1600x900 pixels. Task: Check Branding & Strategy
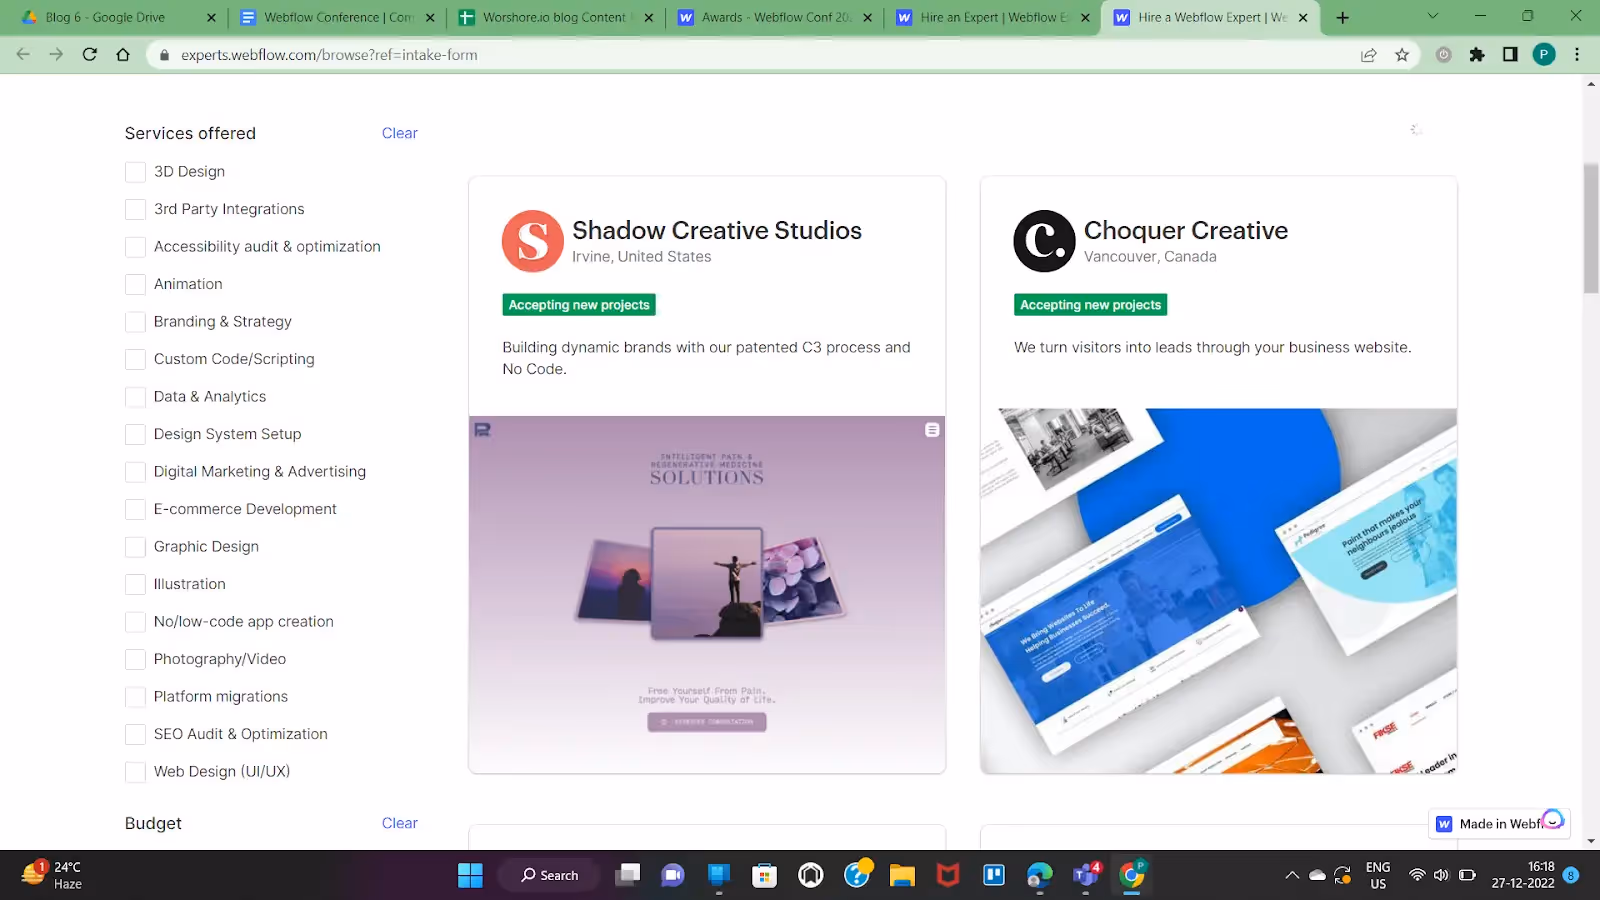coord(135,322)
